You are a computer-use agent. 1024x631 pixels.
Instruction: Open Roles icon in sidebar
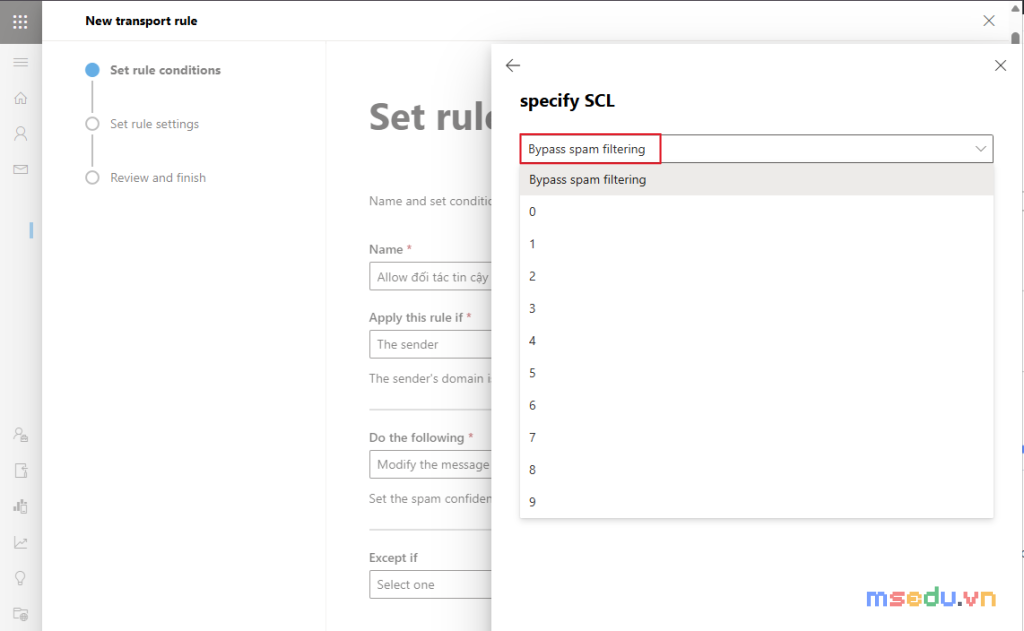[x=20, y=434]
